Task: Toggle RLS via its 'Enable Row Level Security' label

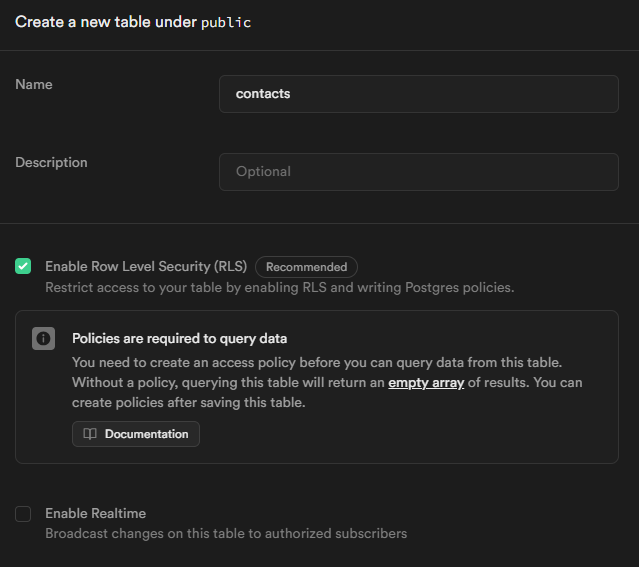Action: pyautogui.click(x=146, y=266)
